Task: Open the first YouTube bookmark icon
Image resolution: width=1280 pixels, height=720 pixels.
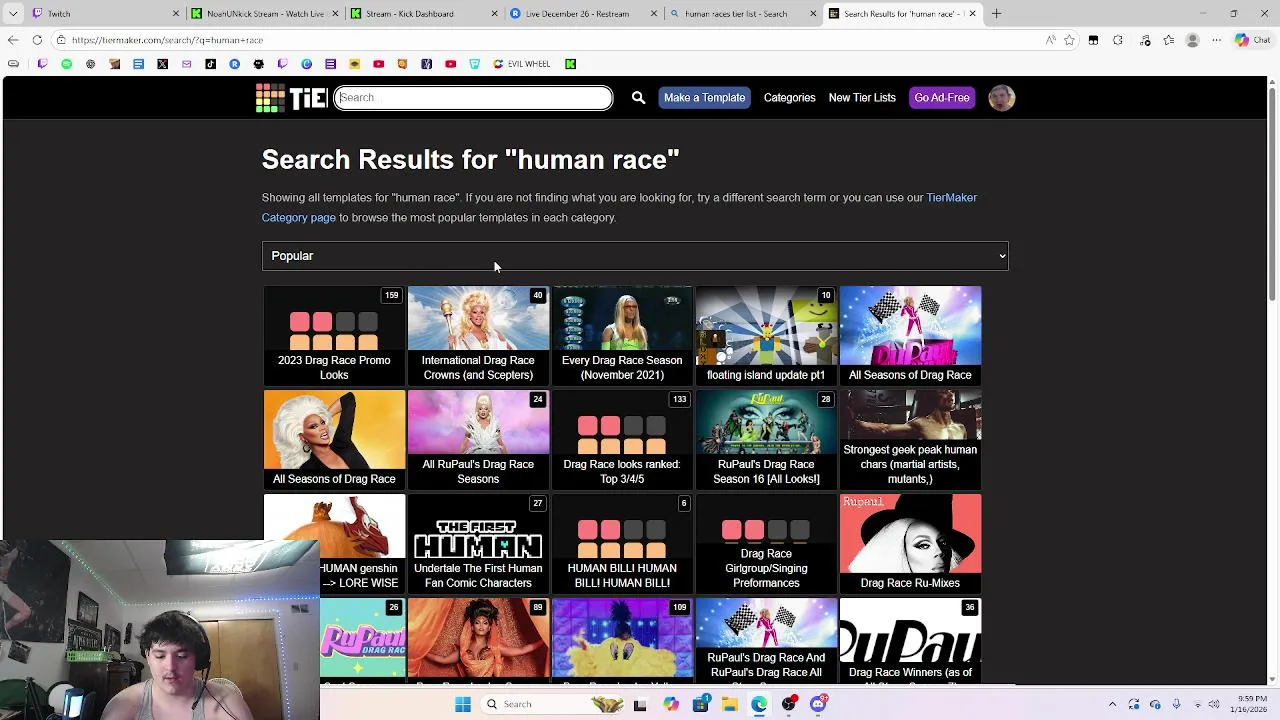Action: point(378,64)
